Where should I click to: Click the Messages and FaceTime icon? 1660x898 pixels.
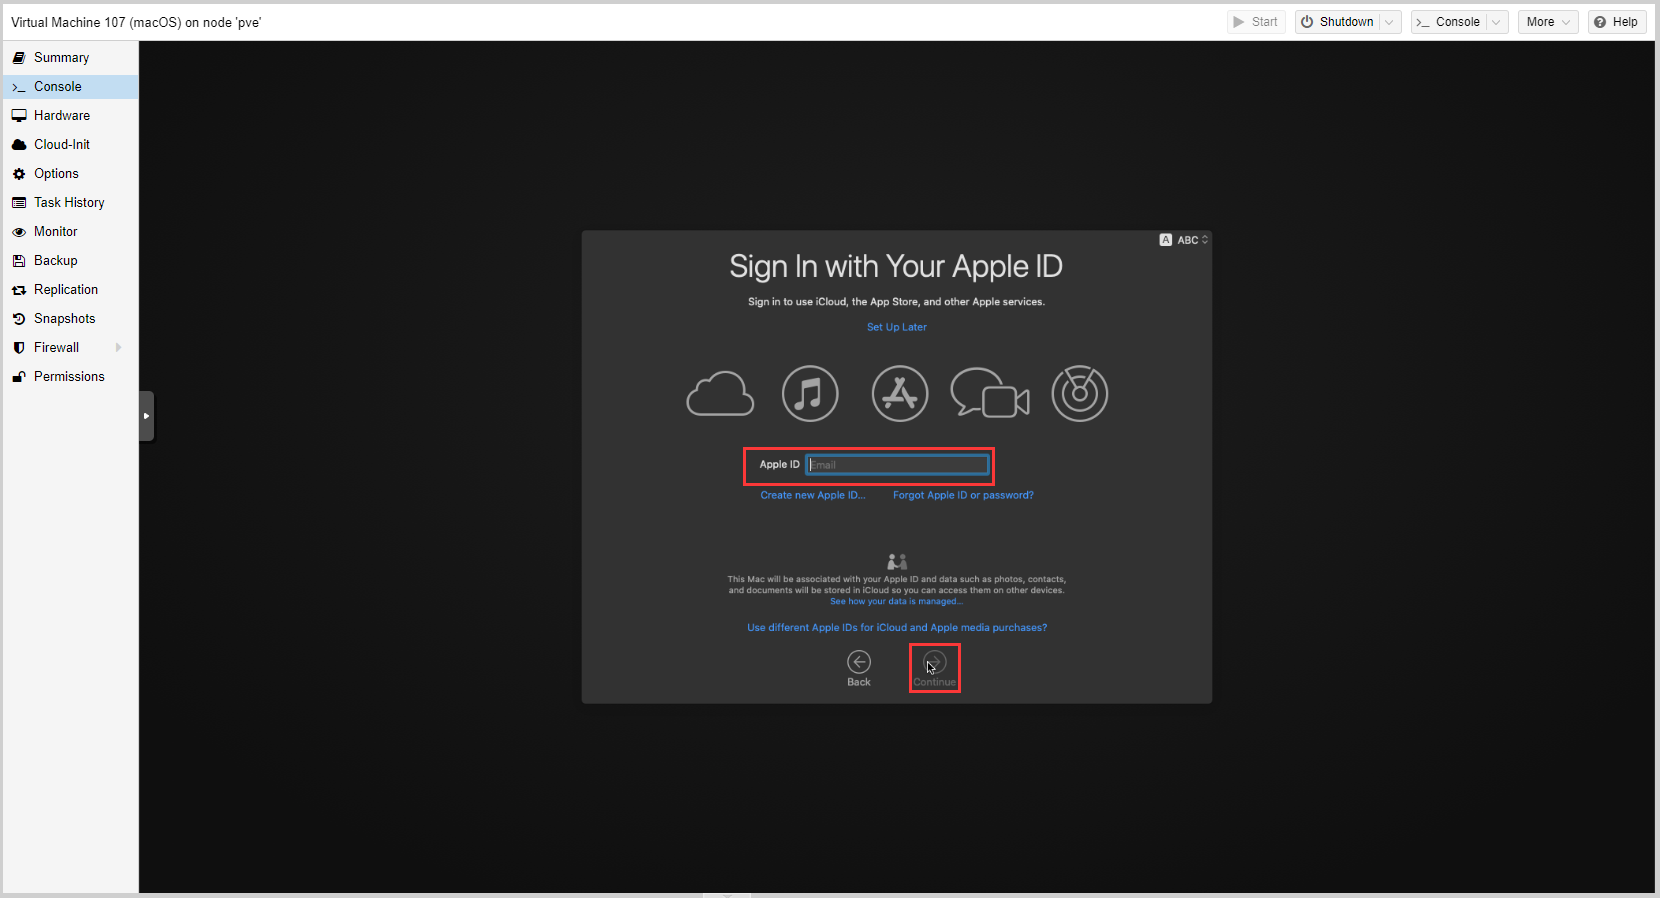989,394
